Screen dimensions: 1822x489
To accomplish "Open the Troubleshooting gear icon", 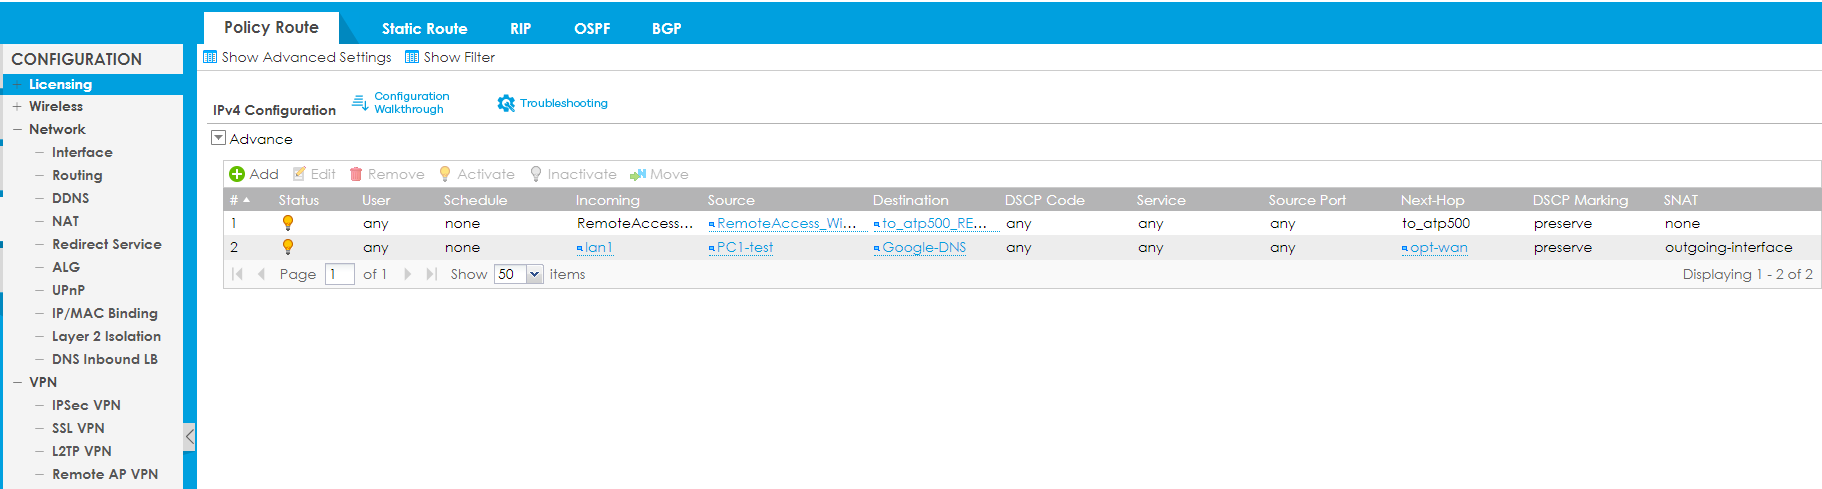I will click(x=506, y=103).
